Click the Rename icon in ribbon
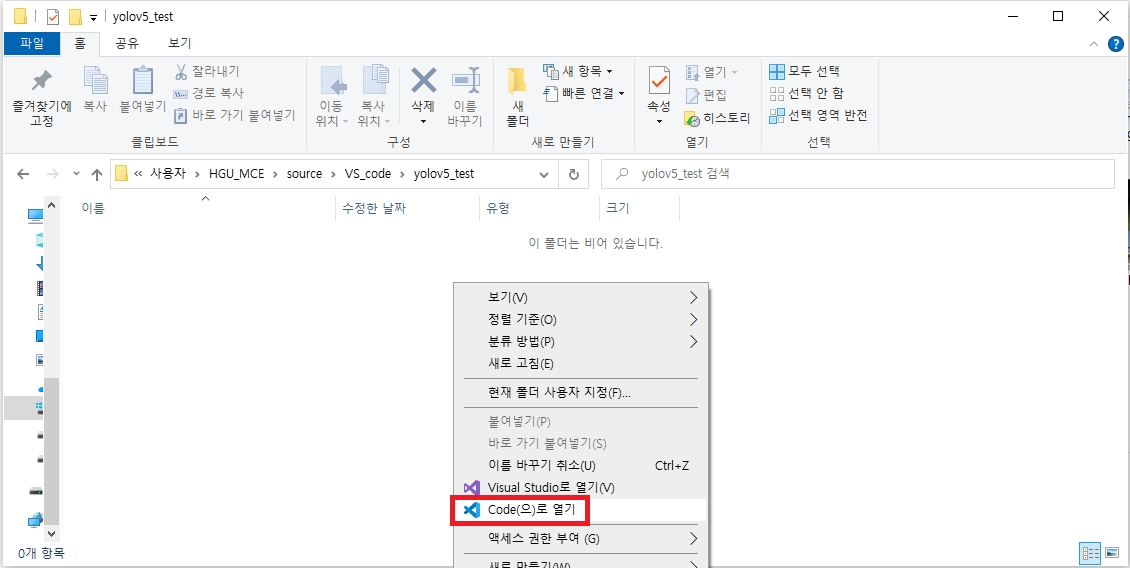Image resolution: width=1130 pixels, height=568 pixels. tap(465, 82)
